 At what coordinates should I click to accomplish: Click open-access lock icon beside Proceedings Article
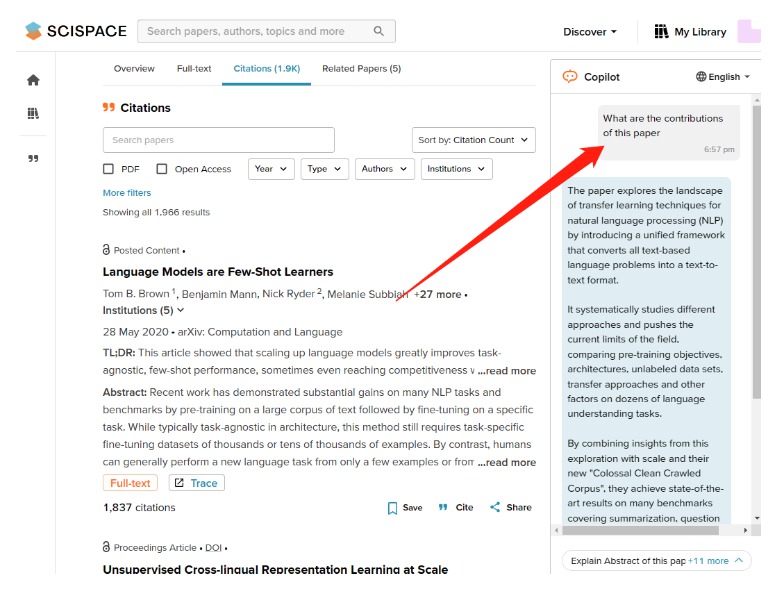pyautogui.click(x=106, y=547)
